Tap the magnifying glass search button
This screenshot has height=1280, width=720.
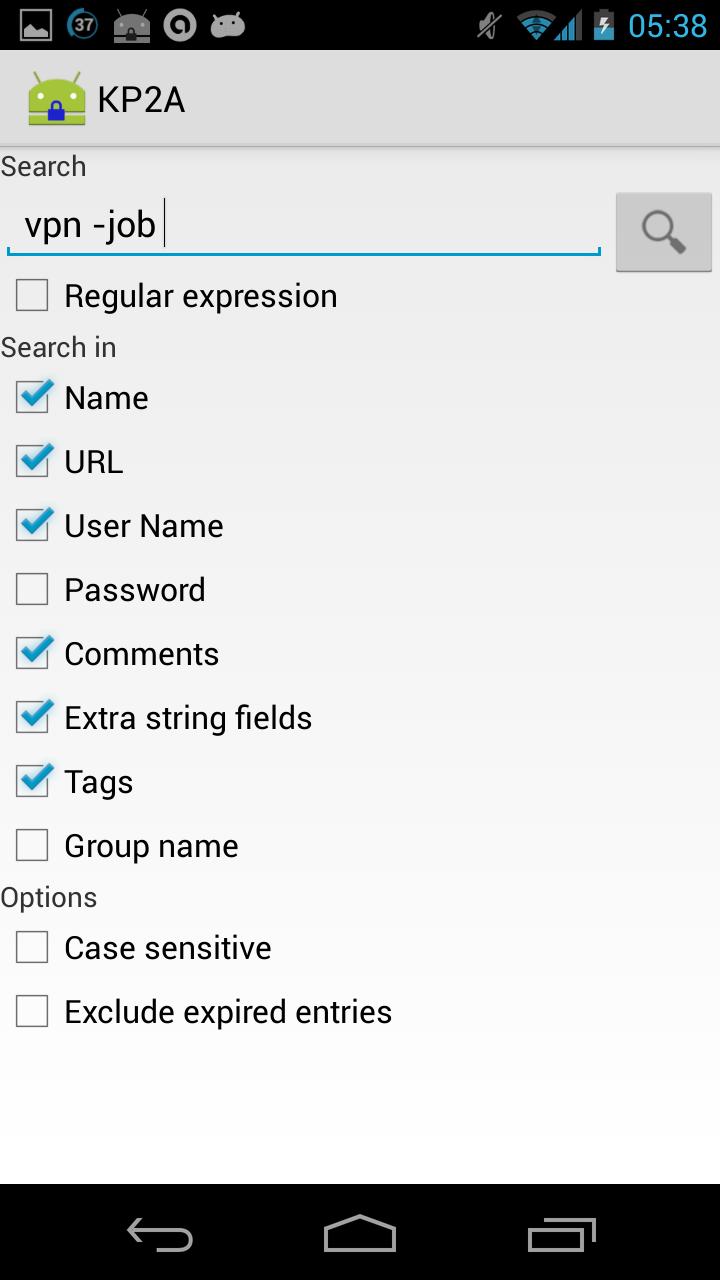pyautogui.click(x=663, y=232)
